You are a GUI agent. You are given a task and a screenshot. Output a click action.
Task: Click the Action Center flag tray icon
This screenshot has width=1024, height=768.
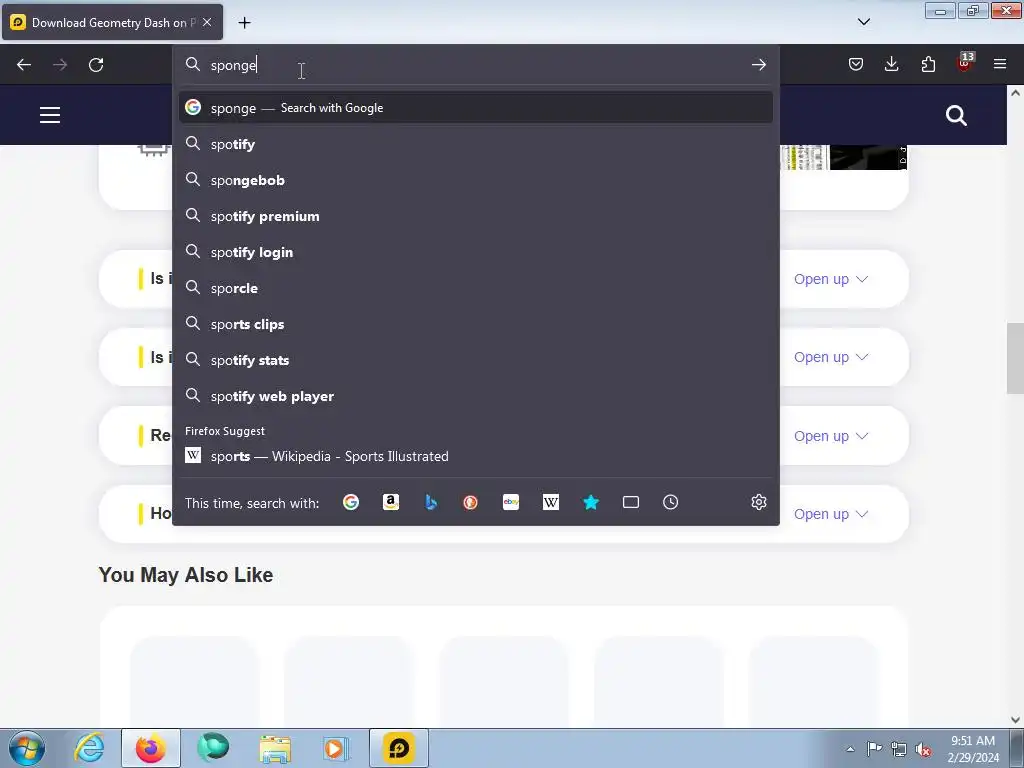coord(874,749)
